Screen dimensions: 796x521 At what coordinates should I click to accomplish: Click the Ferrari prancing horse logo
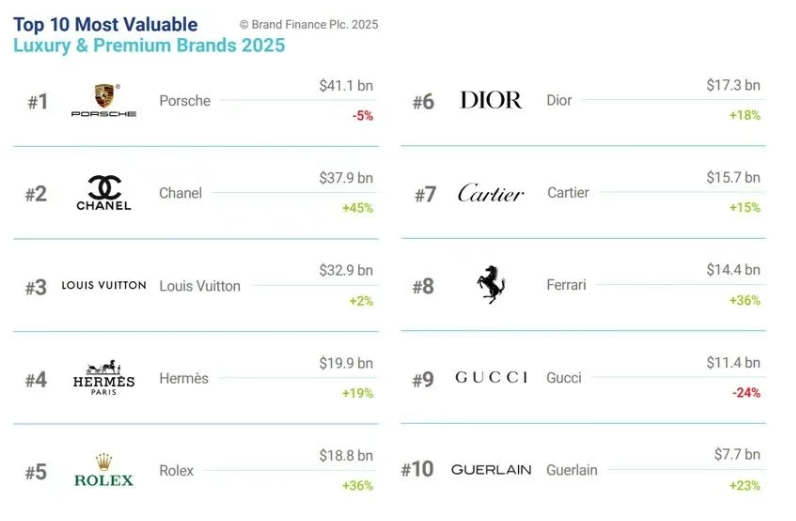pos(490,285)
